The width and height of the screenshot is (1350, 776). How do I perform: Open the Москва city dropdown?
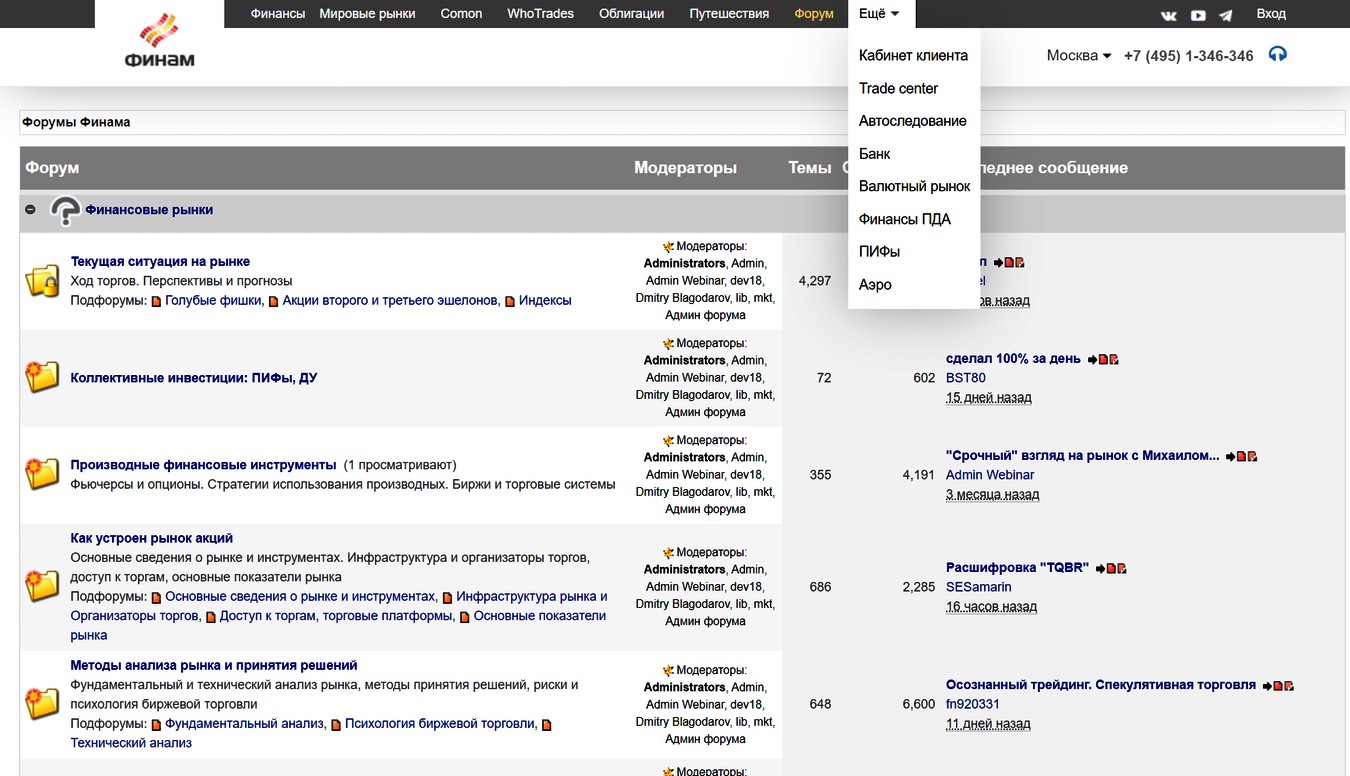click(x=1079, y=55)
